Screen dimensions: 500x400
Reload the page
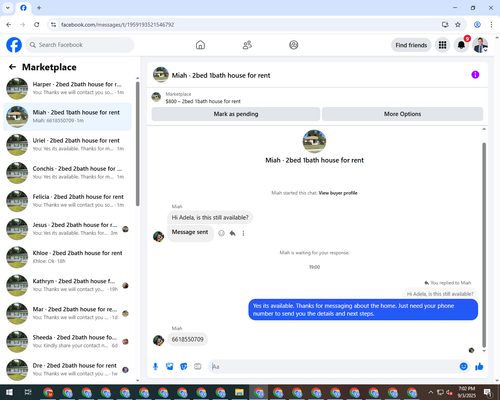(x=37, y=25)
